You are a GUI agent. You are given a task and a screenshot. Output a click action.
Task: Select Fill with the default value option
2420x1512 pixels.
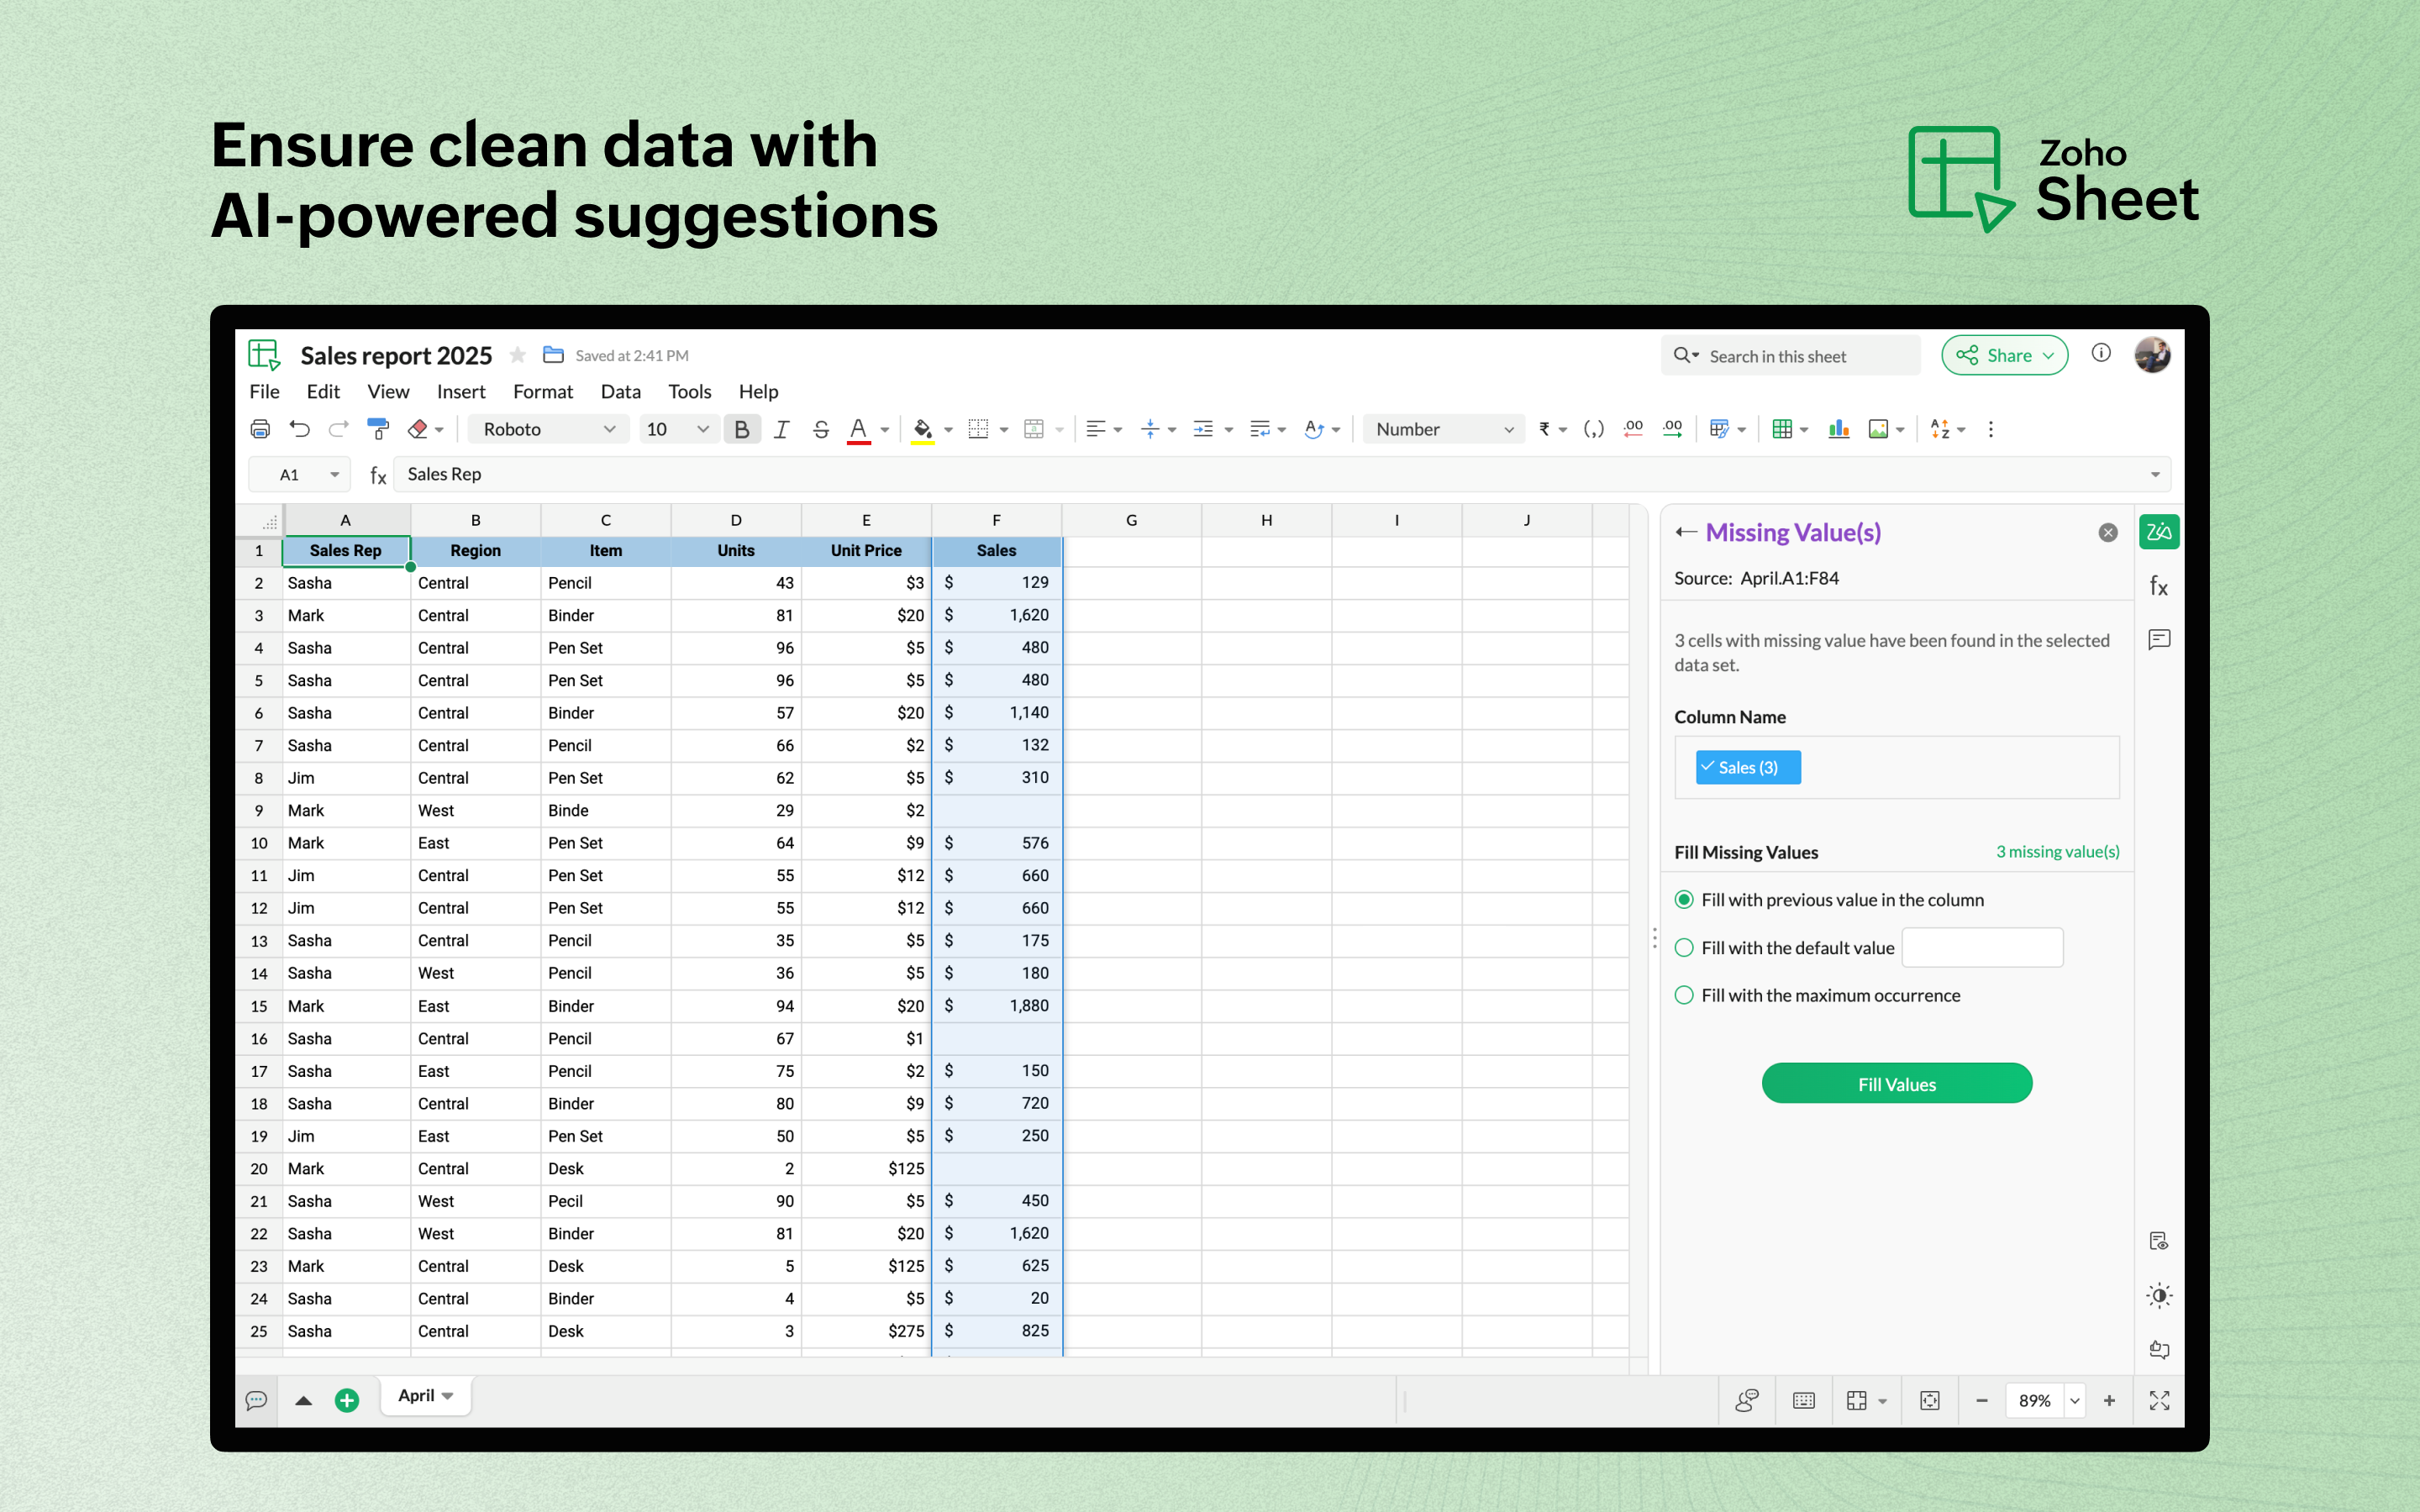tap(1684, 948)
